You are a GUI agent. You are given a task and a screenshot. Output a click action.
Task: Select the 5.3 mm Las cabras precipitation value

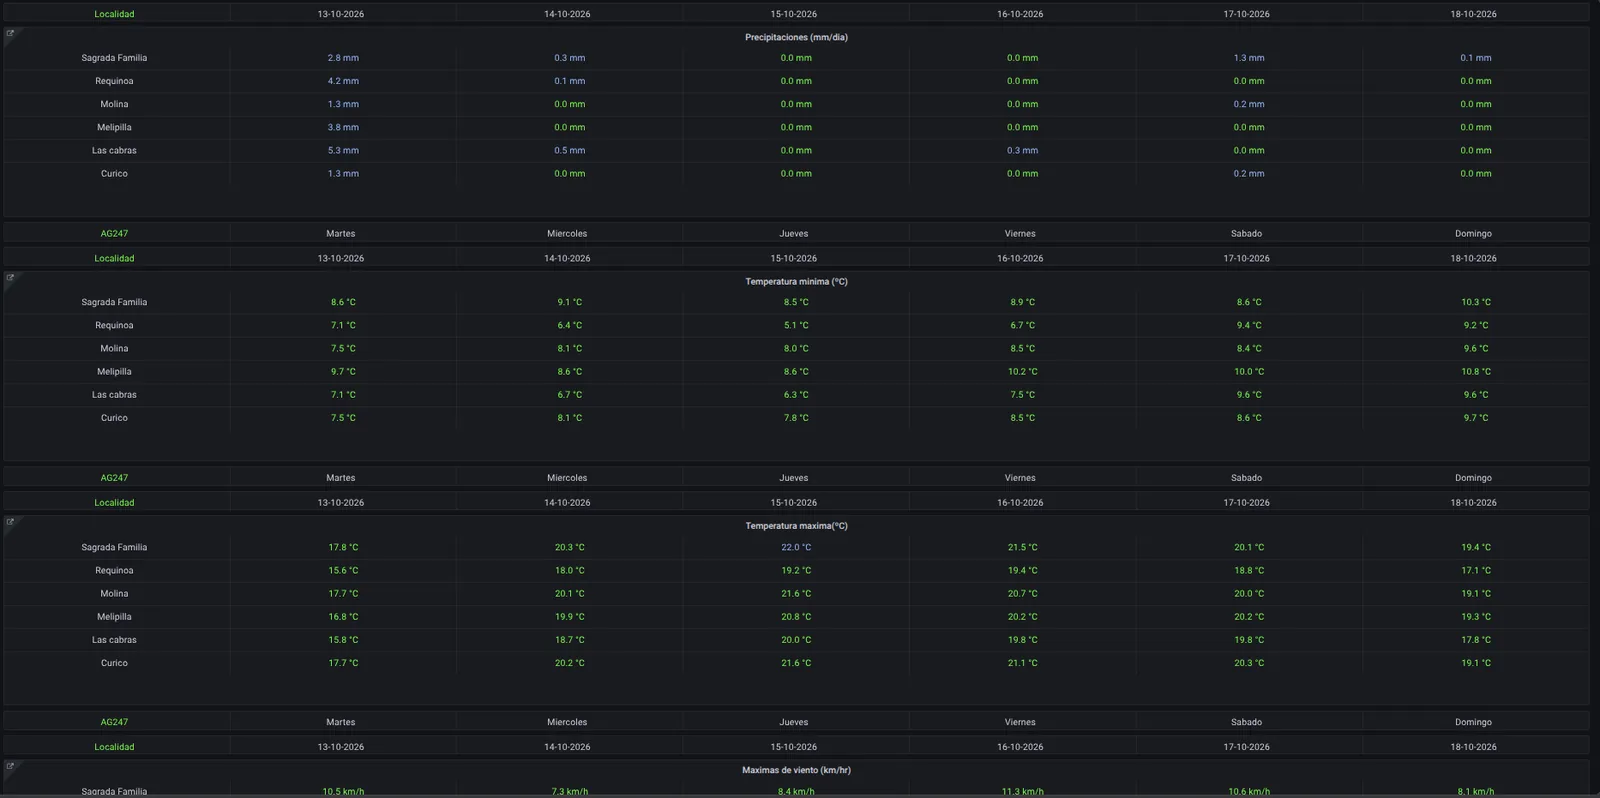click(343, 151)
